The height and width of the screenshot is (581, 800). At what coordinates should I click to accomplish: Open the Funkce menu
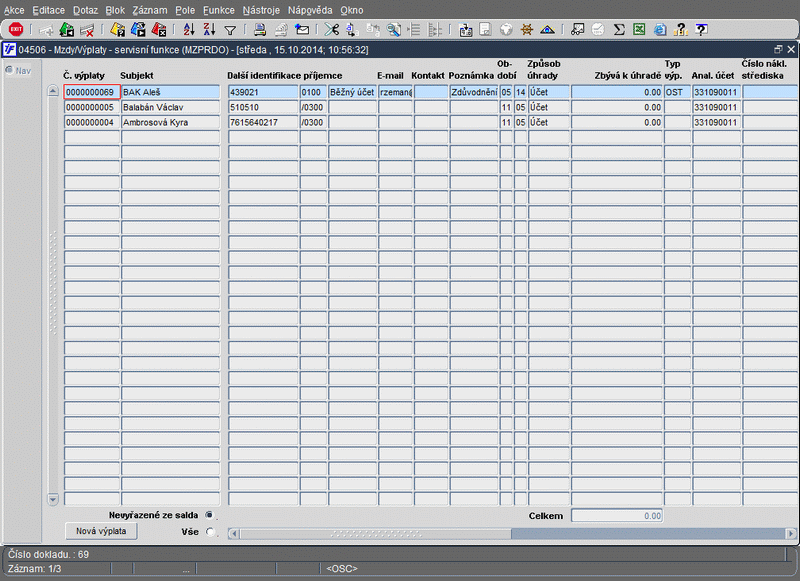(x=219, y=10)
